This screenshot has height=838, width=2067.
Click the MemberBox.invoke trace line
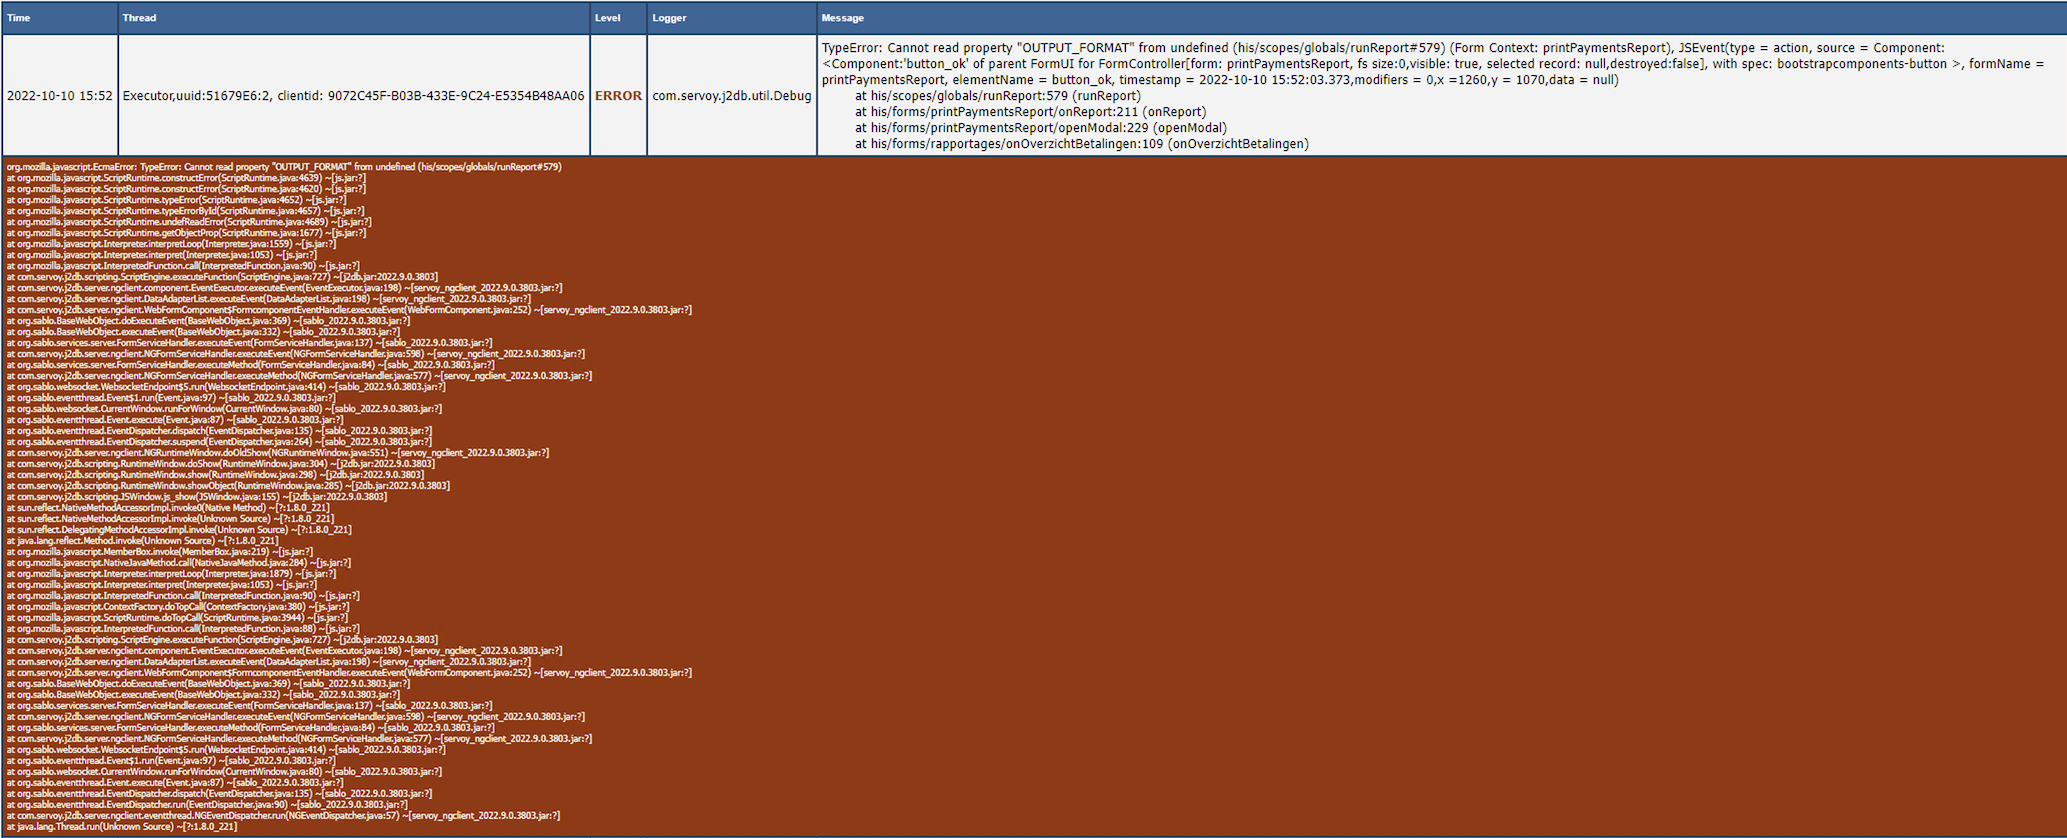tap(160, 552)
